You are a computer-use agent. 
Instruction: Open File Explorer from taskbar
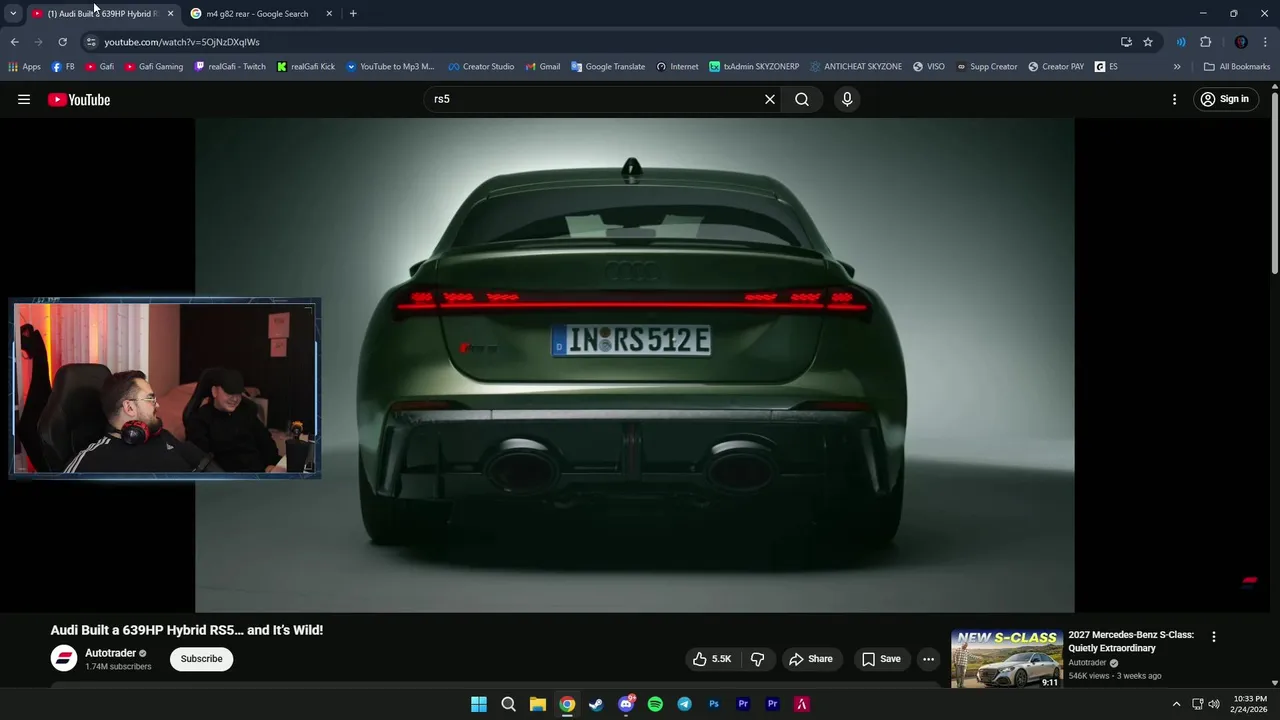point(538,704)
